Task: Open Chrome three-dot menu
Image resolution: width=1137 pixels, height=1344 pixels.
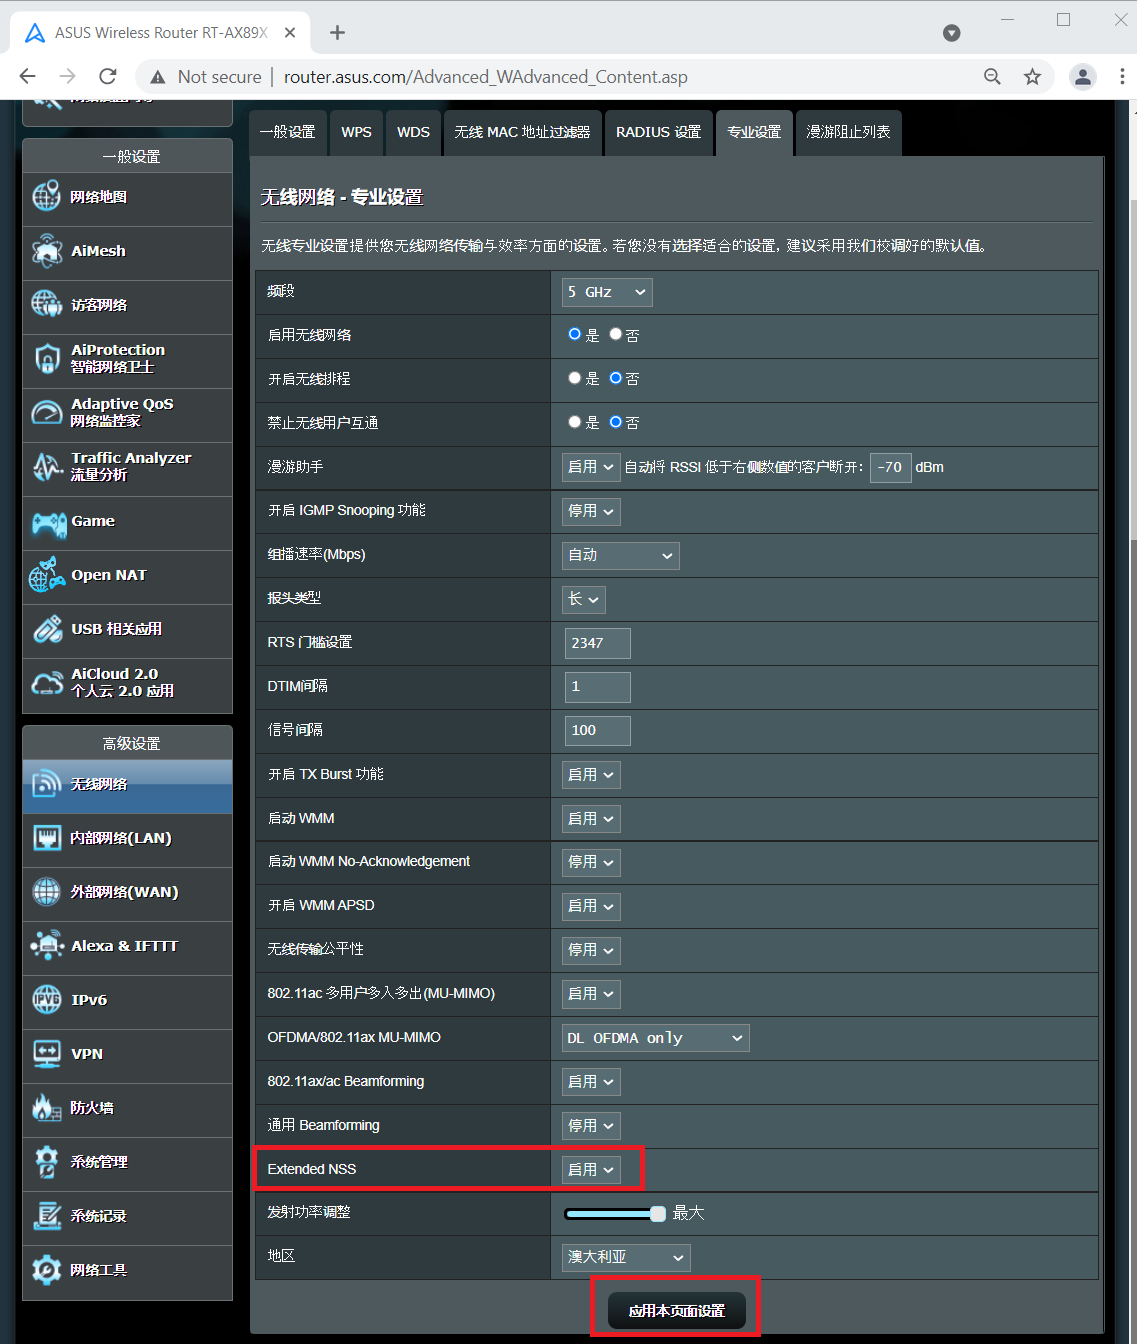Action: (1122, 76)
